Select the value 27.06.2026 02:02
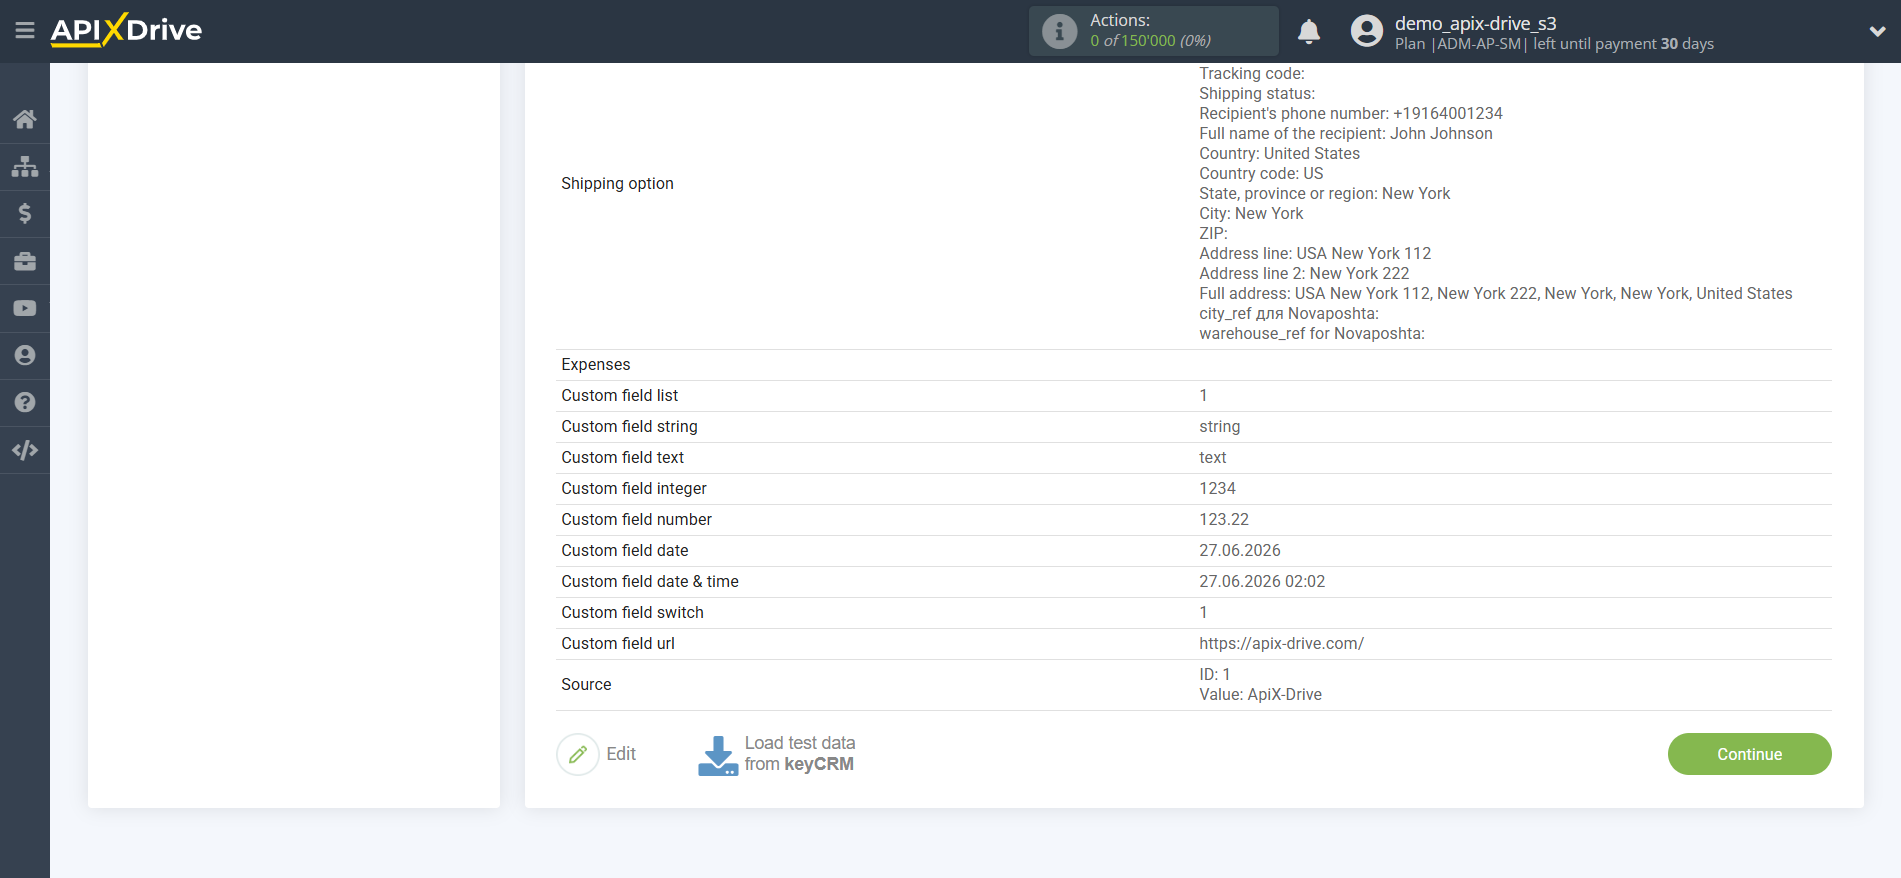 [1262, 582]
